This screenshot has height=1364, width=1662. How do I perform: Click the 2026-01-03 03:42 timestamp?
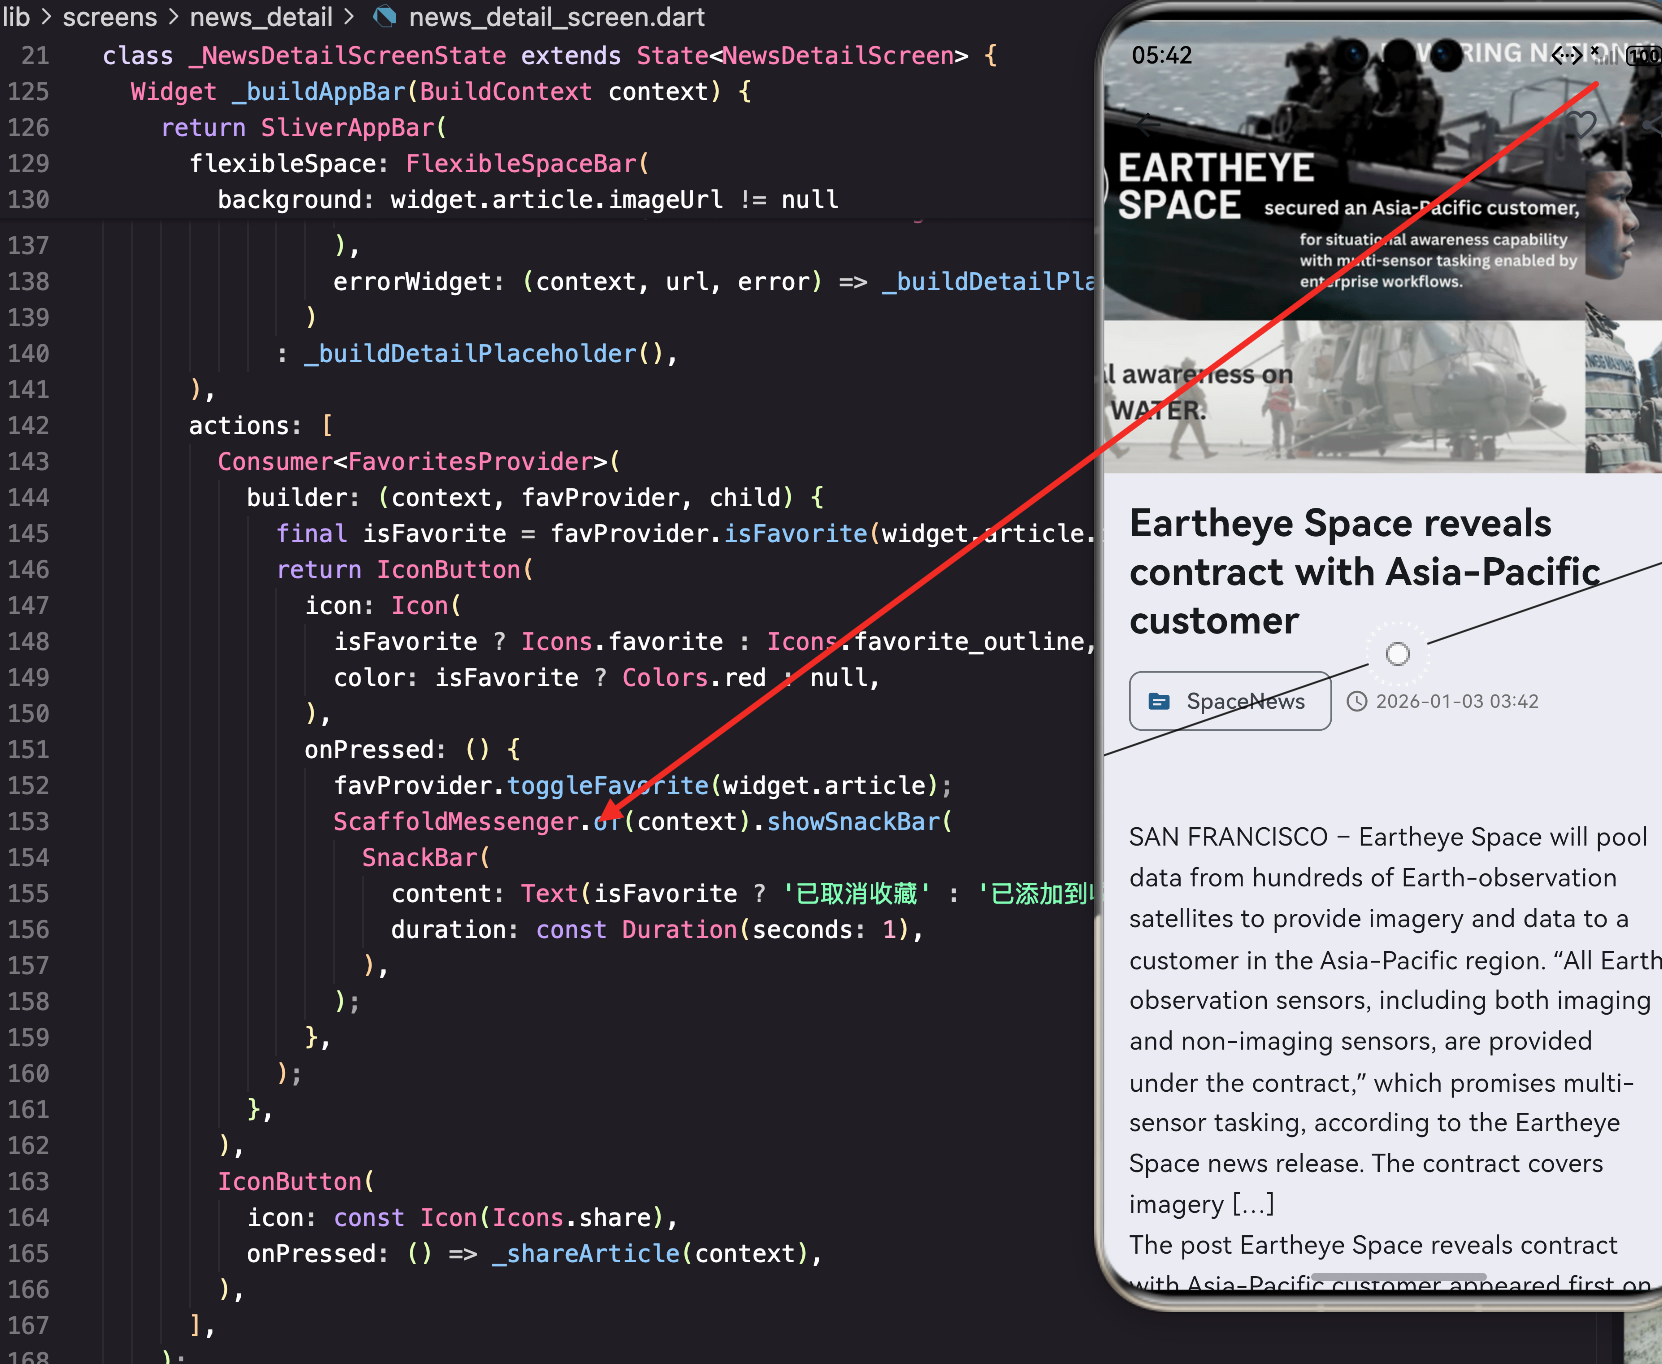point(1457,701)
